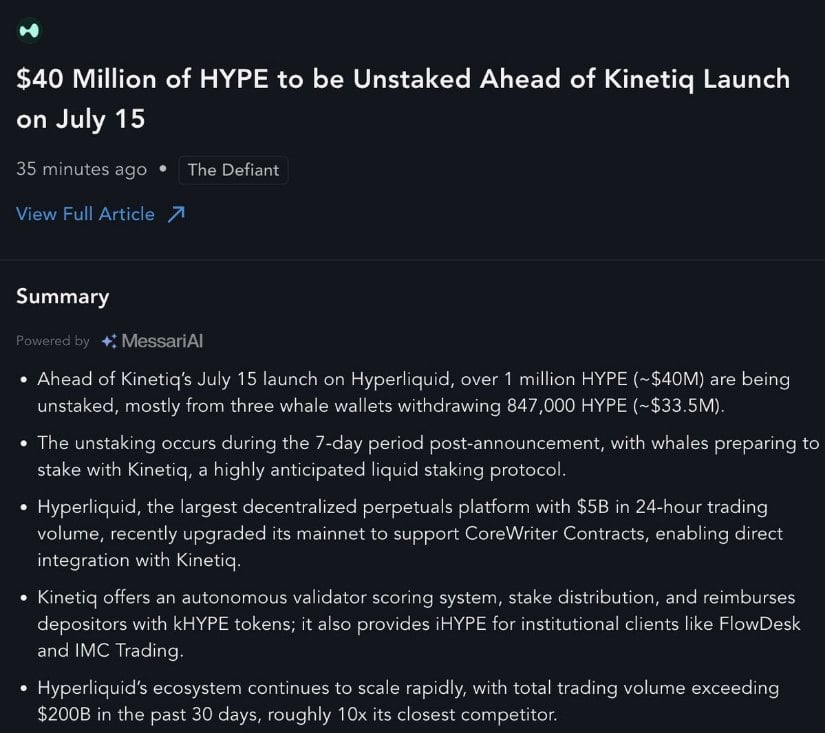
Task: Click the Summary section heading
Action: [x=63, y=297]
